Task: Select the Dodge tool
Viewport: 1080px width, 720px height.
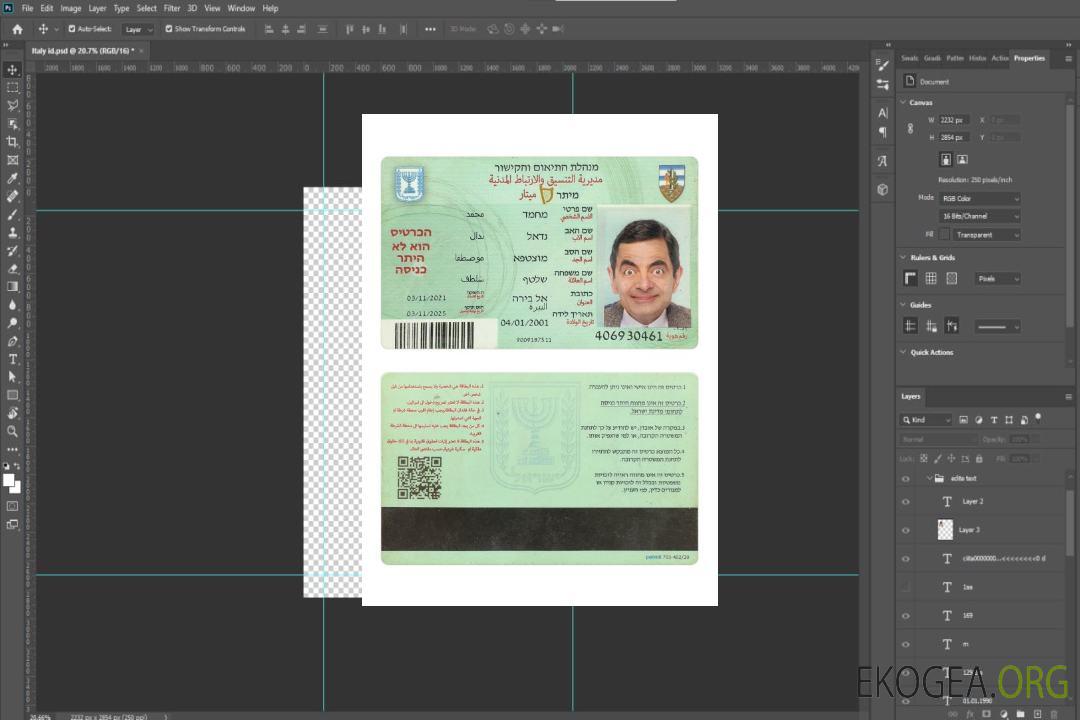Action: [x=12, y=322]
